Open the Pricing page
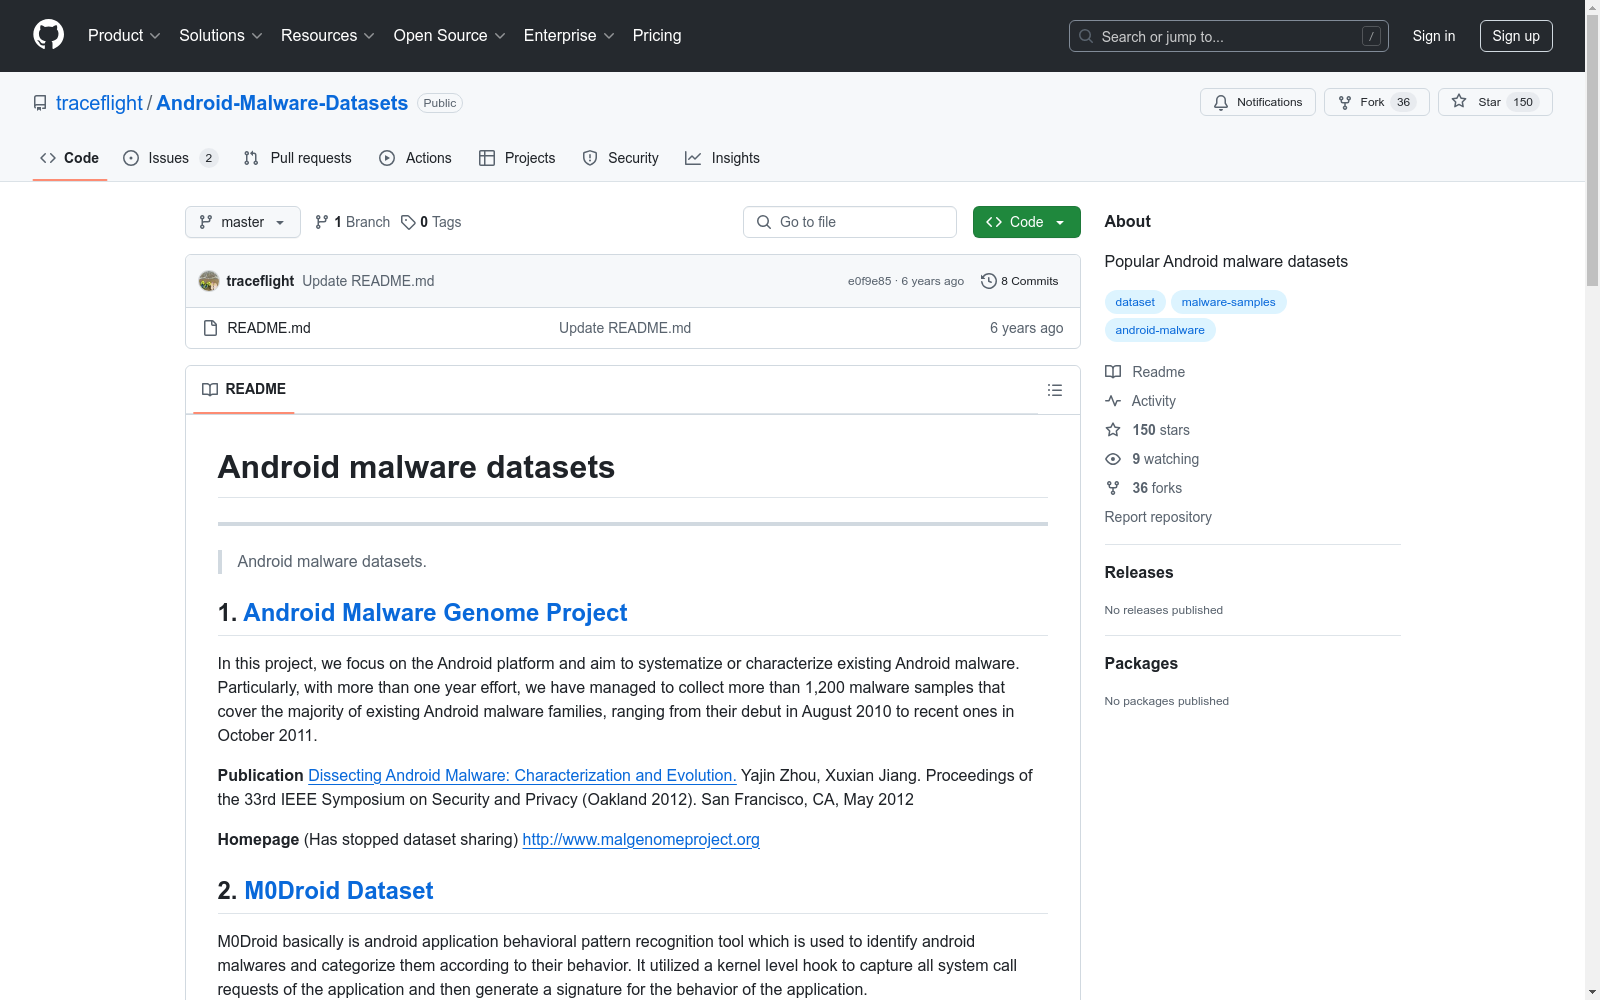The height and width of the screenshot is (1000, 1600). [x=657, y=36]
